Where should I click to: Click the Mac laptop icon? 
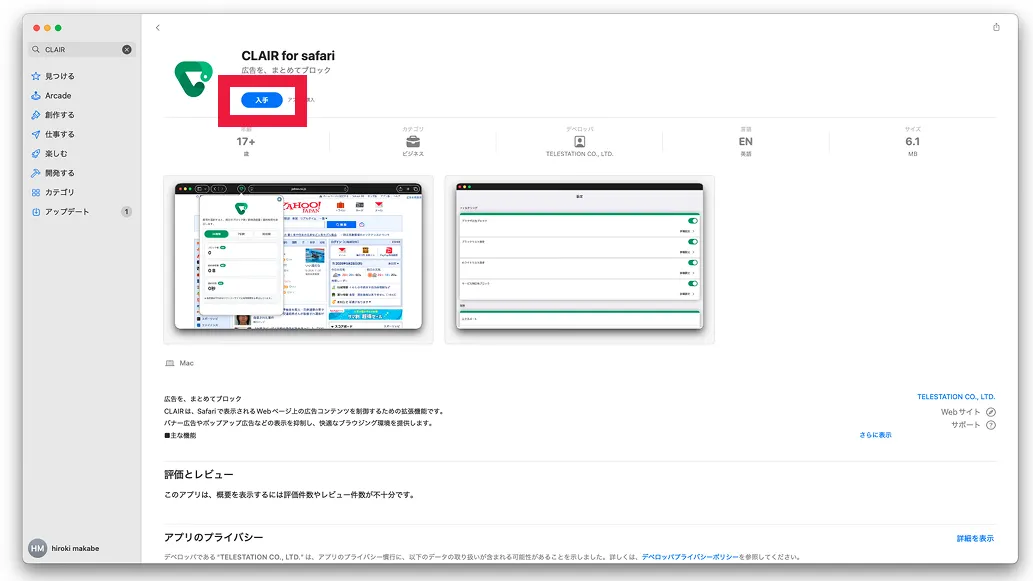tap(170, 364)
